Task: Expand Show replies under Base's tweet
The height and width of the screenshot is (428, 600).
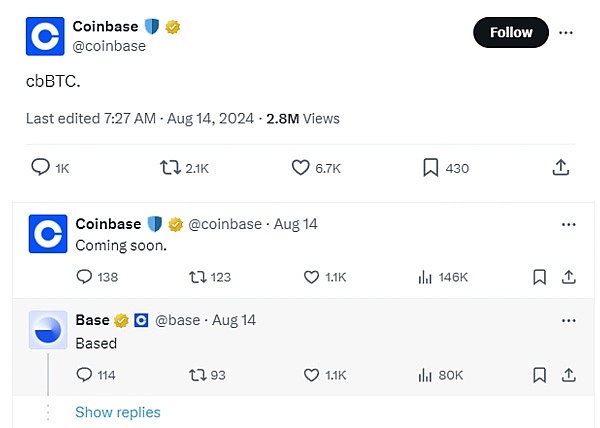Action: point(118,412)
